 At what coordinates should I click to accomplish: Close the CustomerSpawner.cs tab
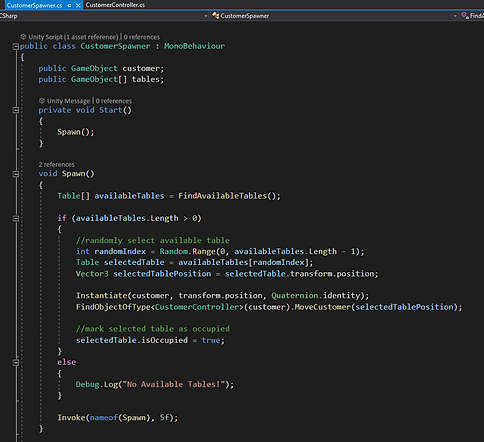pyautogui.click(x=78, y=5)
